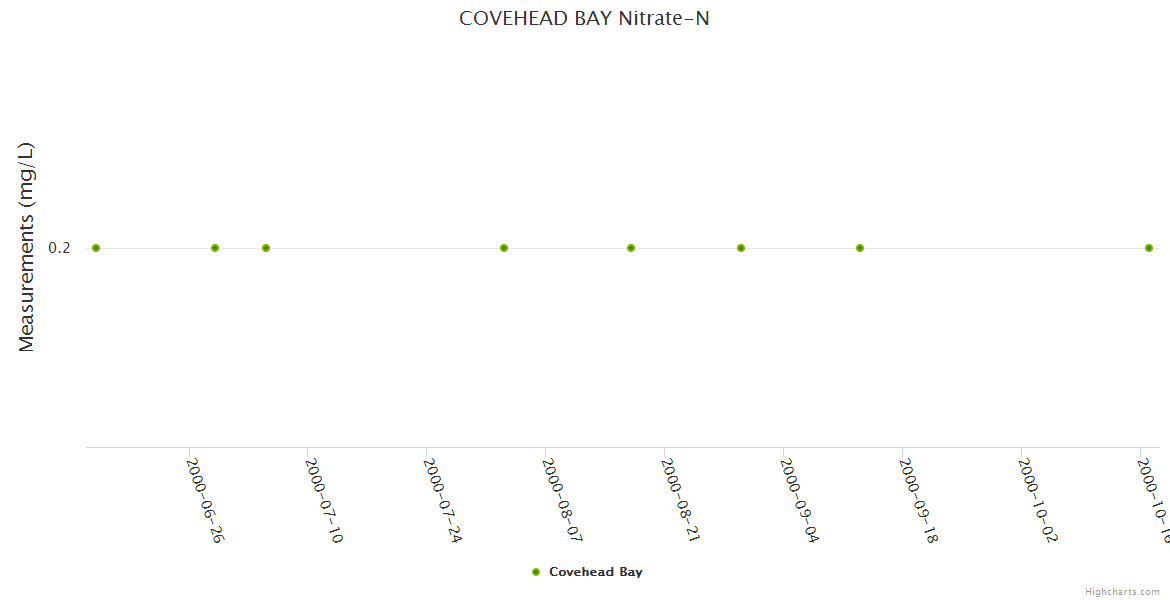Click the data point just before the 2000-08-21 tick
The height and width of the screenshot is (600, 1170).
631,248
